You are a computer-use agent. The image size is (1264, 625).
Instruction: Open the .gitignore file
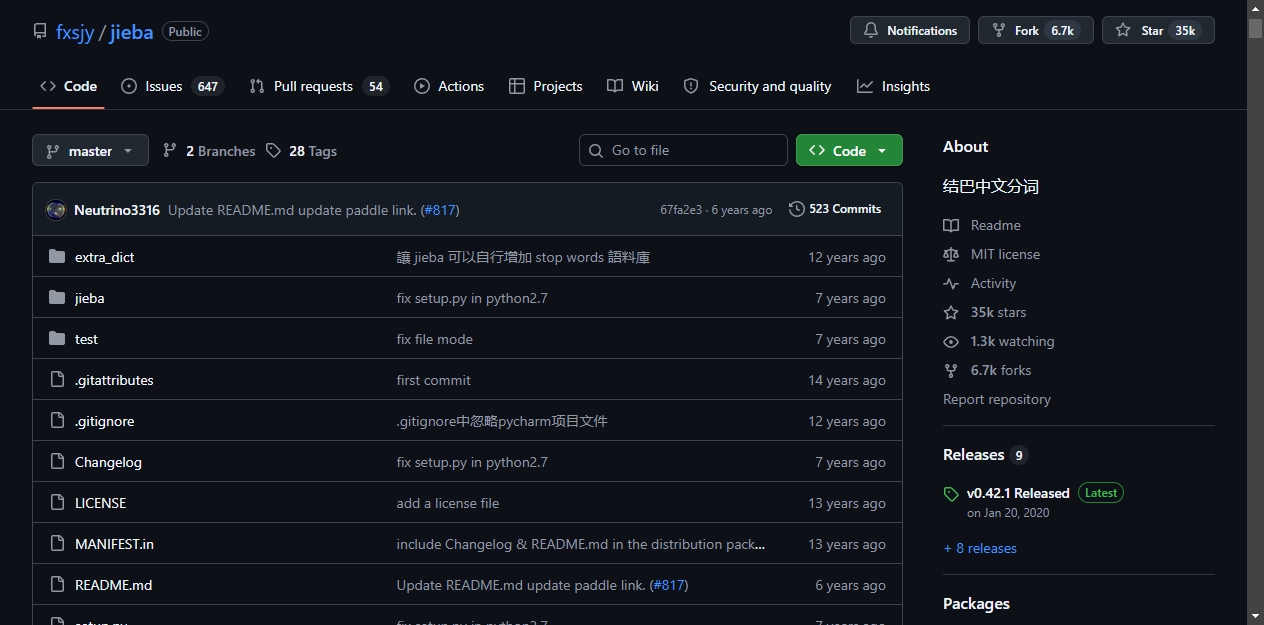coord(104,421)
